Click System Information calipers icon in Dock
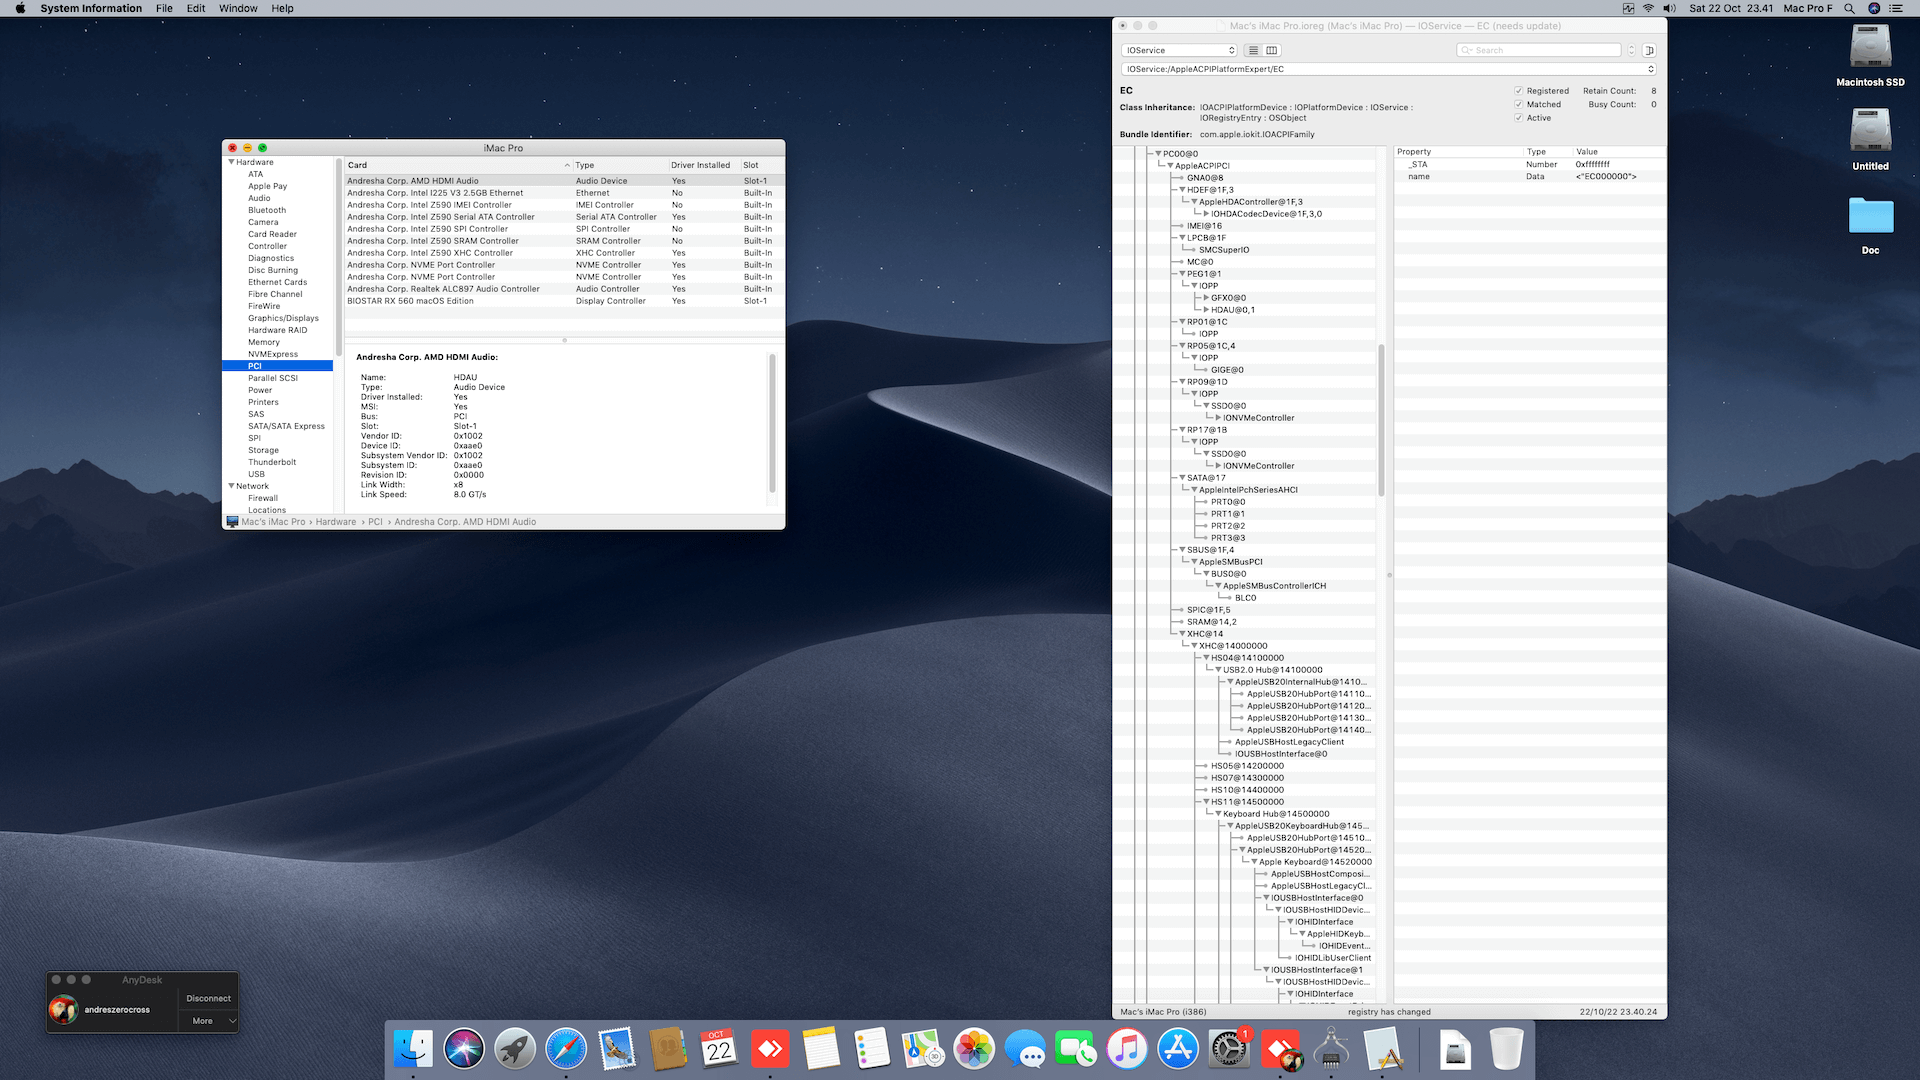This screenshot has height=1080, width=1920. click(x=1332, y=1049)
